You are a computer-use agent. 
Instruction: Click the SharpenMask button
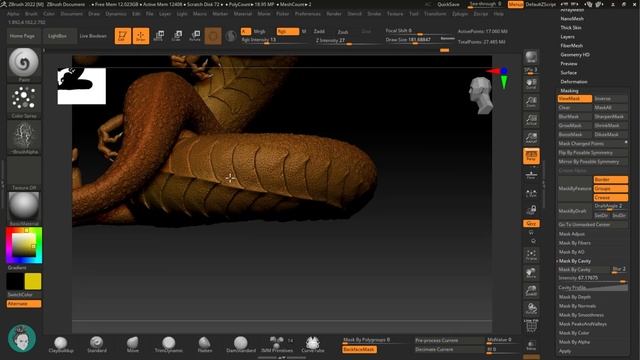coord(611,117)
